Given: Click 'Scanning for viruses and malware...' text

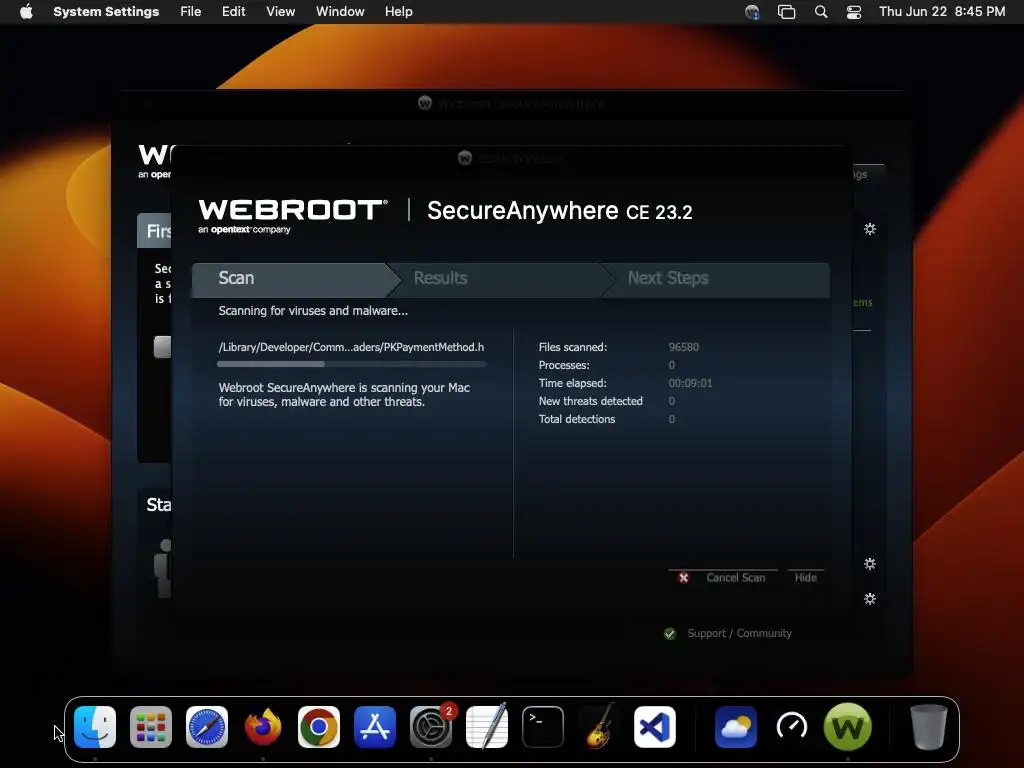Looking at the screenshot, I should click(x=313, y=311).
